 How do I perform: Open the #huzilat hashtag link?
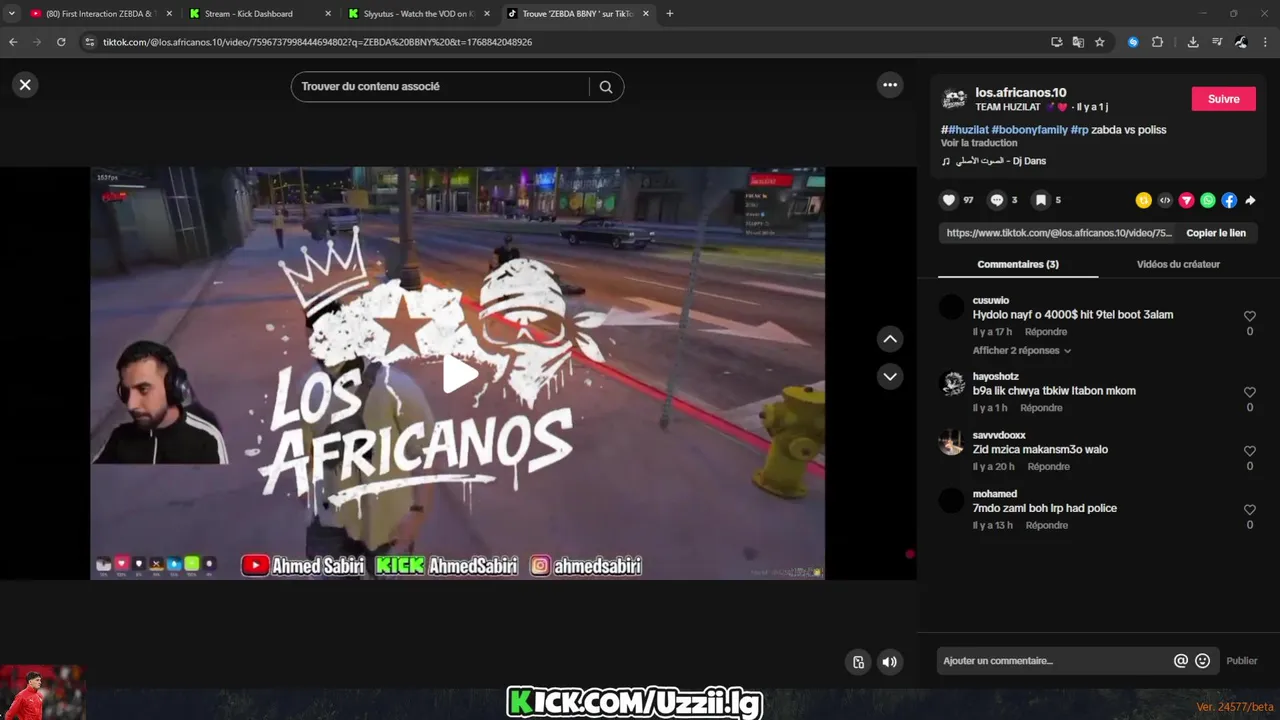coord(968,130)
